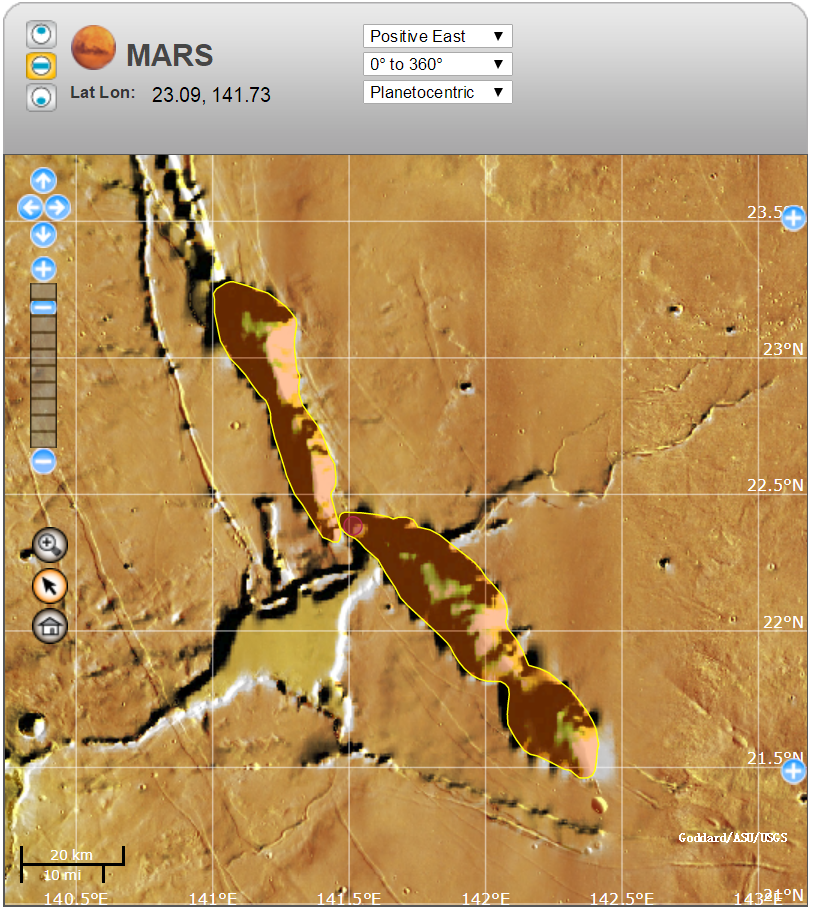Pan the map right with arrow

point(57,208)
